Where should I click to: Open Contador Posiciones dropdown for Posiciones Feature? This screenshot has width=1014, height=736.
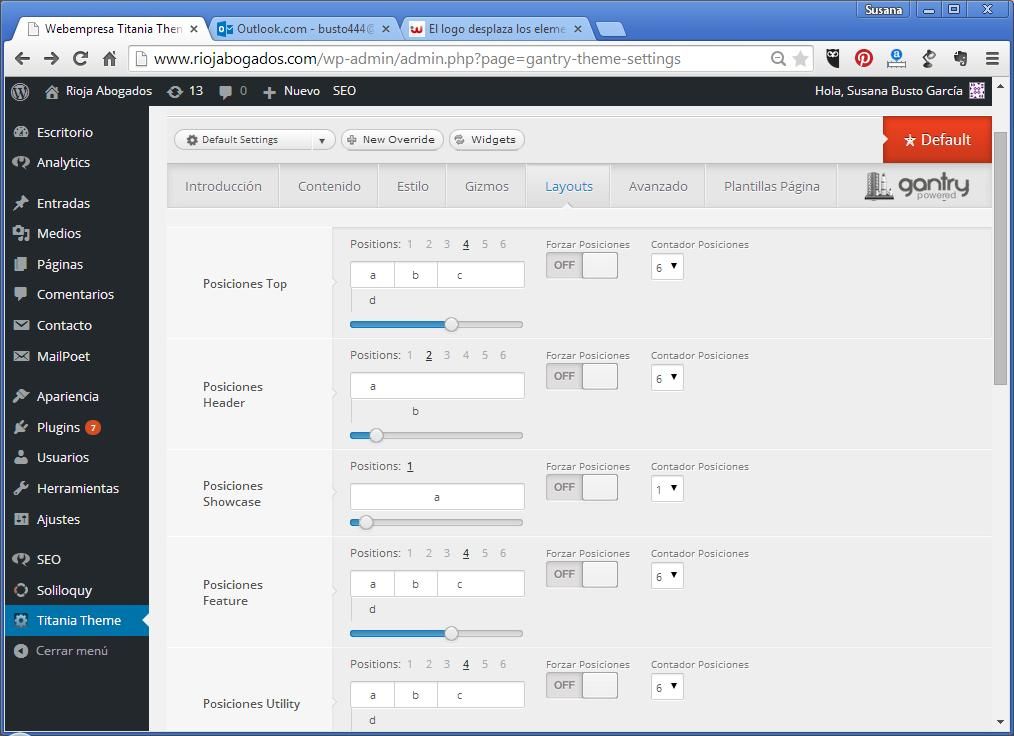pos(667,576)
